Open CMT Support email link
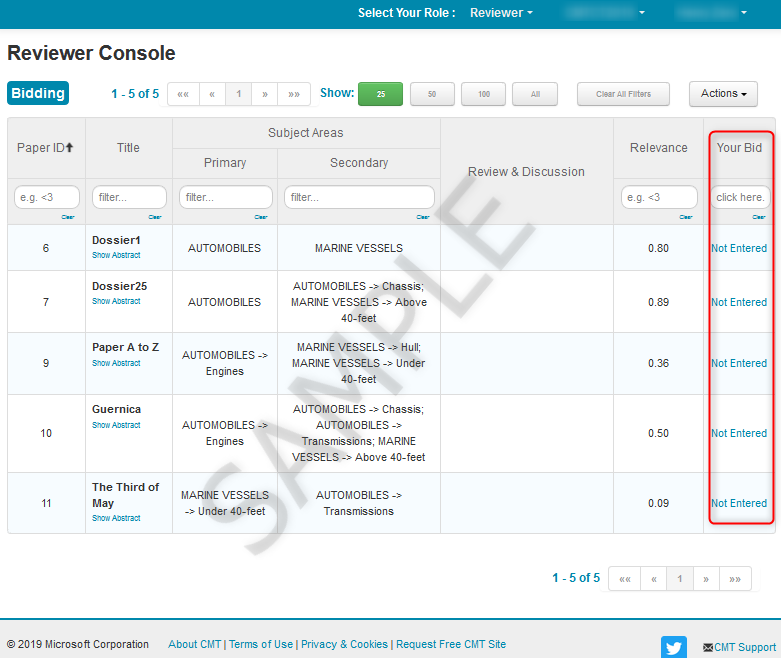Image resolution: width=781 pixels, height=658 pixels. click(x=739, y=647)
